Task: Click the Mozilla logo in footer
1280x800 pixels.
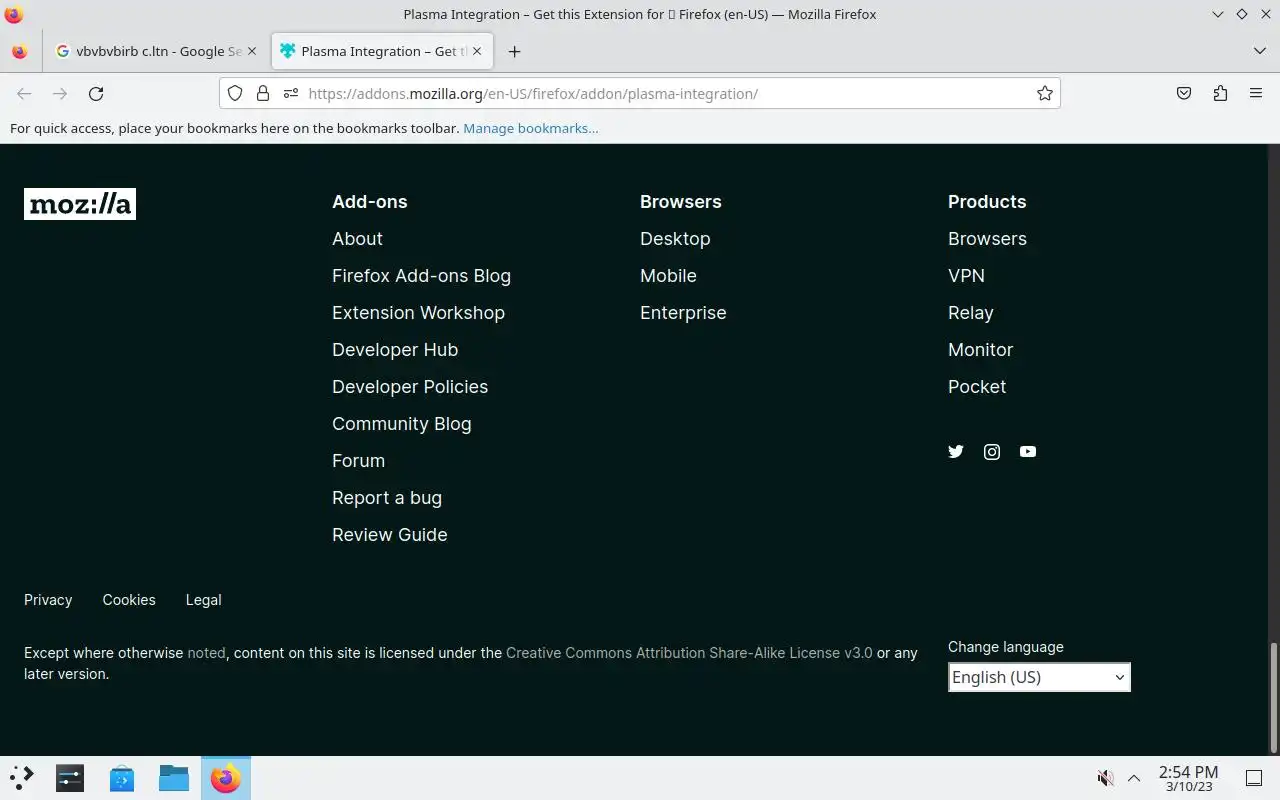Action: (x=80, y=204)
